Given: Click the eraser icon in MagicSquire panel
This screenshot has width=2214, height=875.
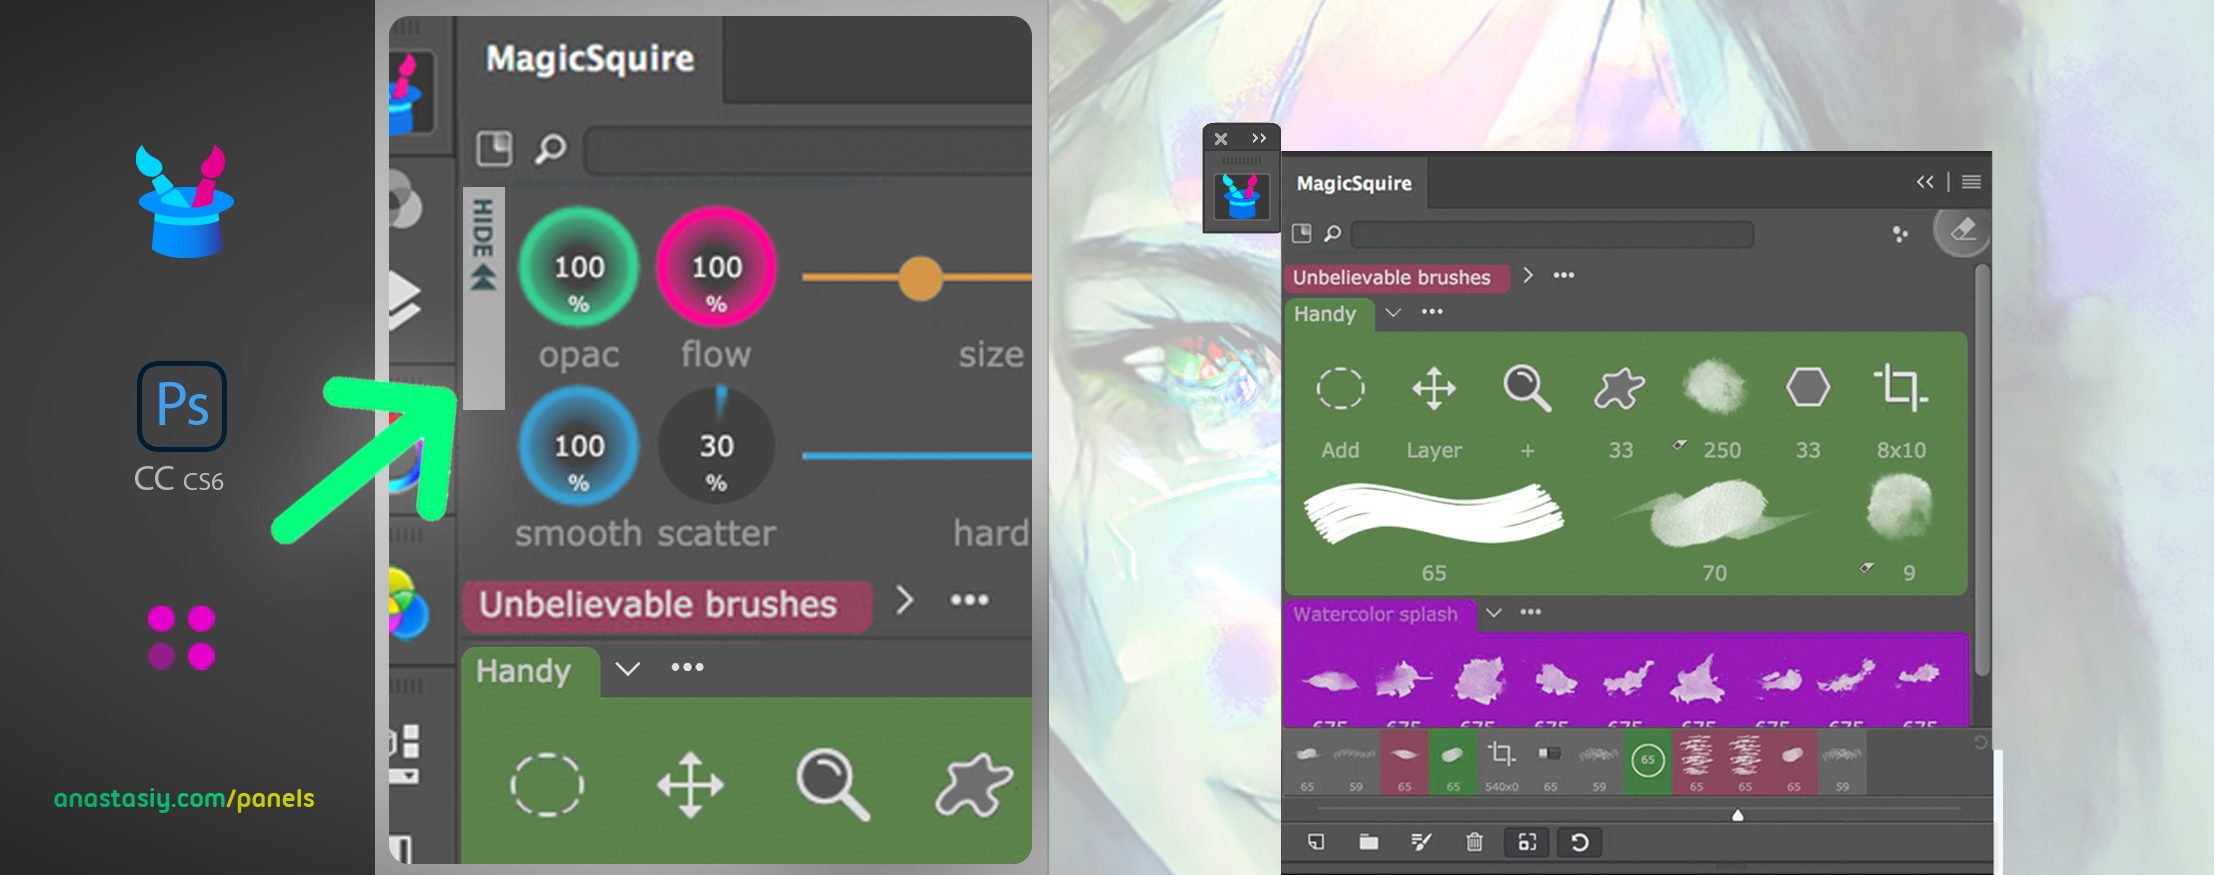Looking at the screenshot, I should point(1962,231).
